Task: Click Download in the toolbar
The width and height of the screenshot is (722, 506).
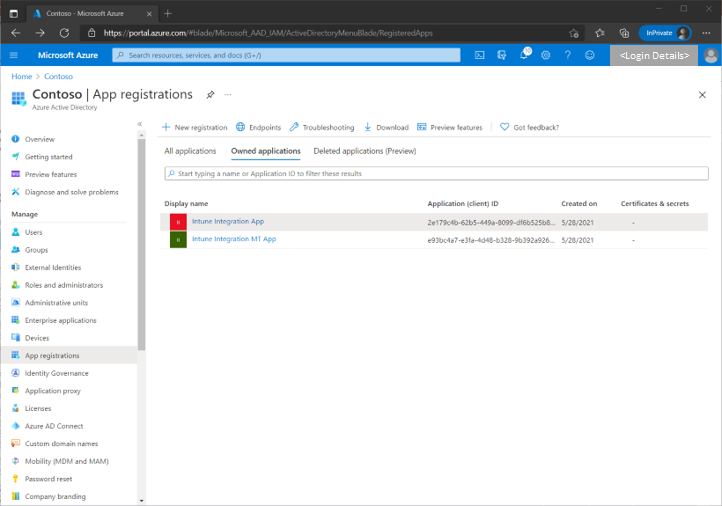Action: tap(386, 128)
